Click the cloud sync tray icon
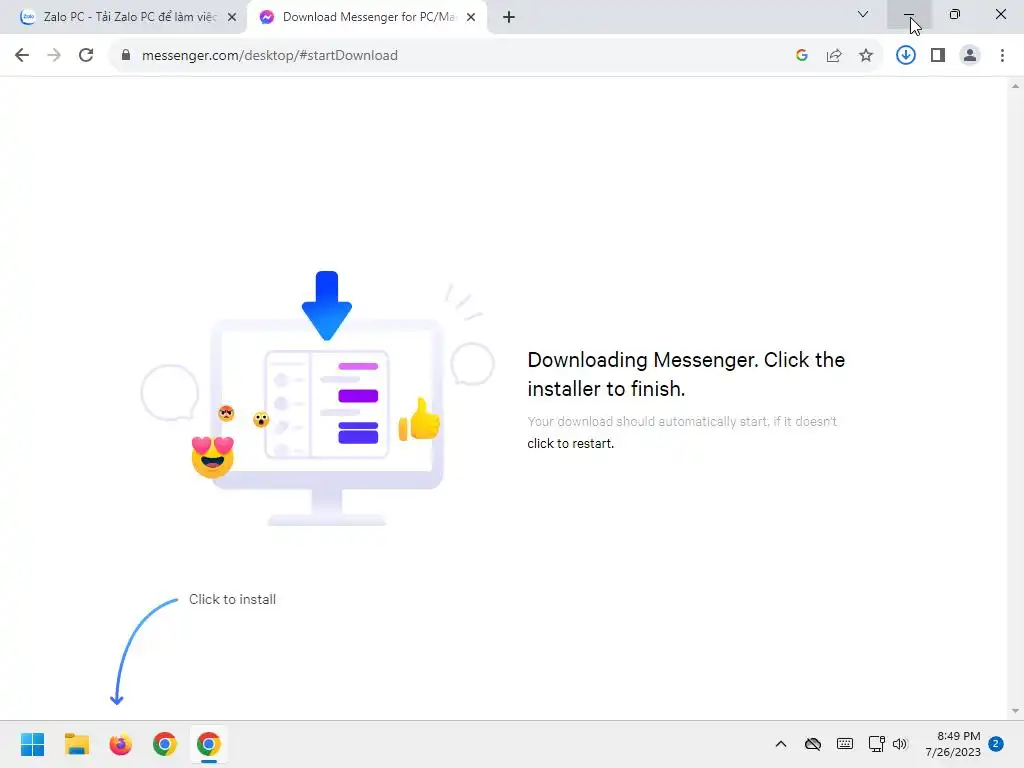Viewport: 1024px width, 768px height. click(x=812, y=744)
